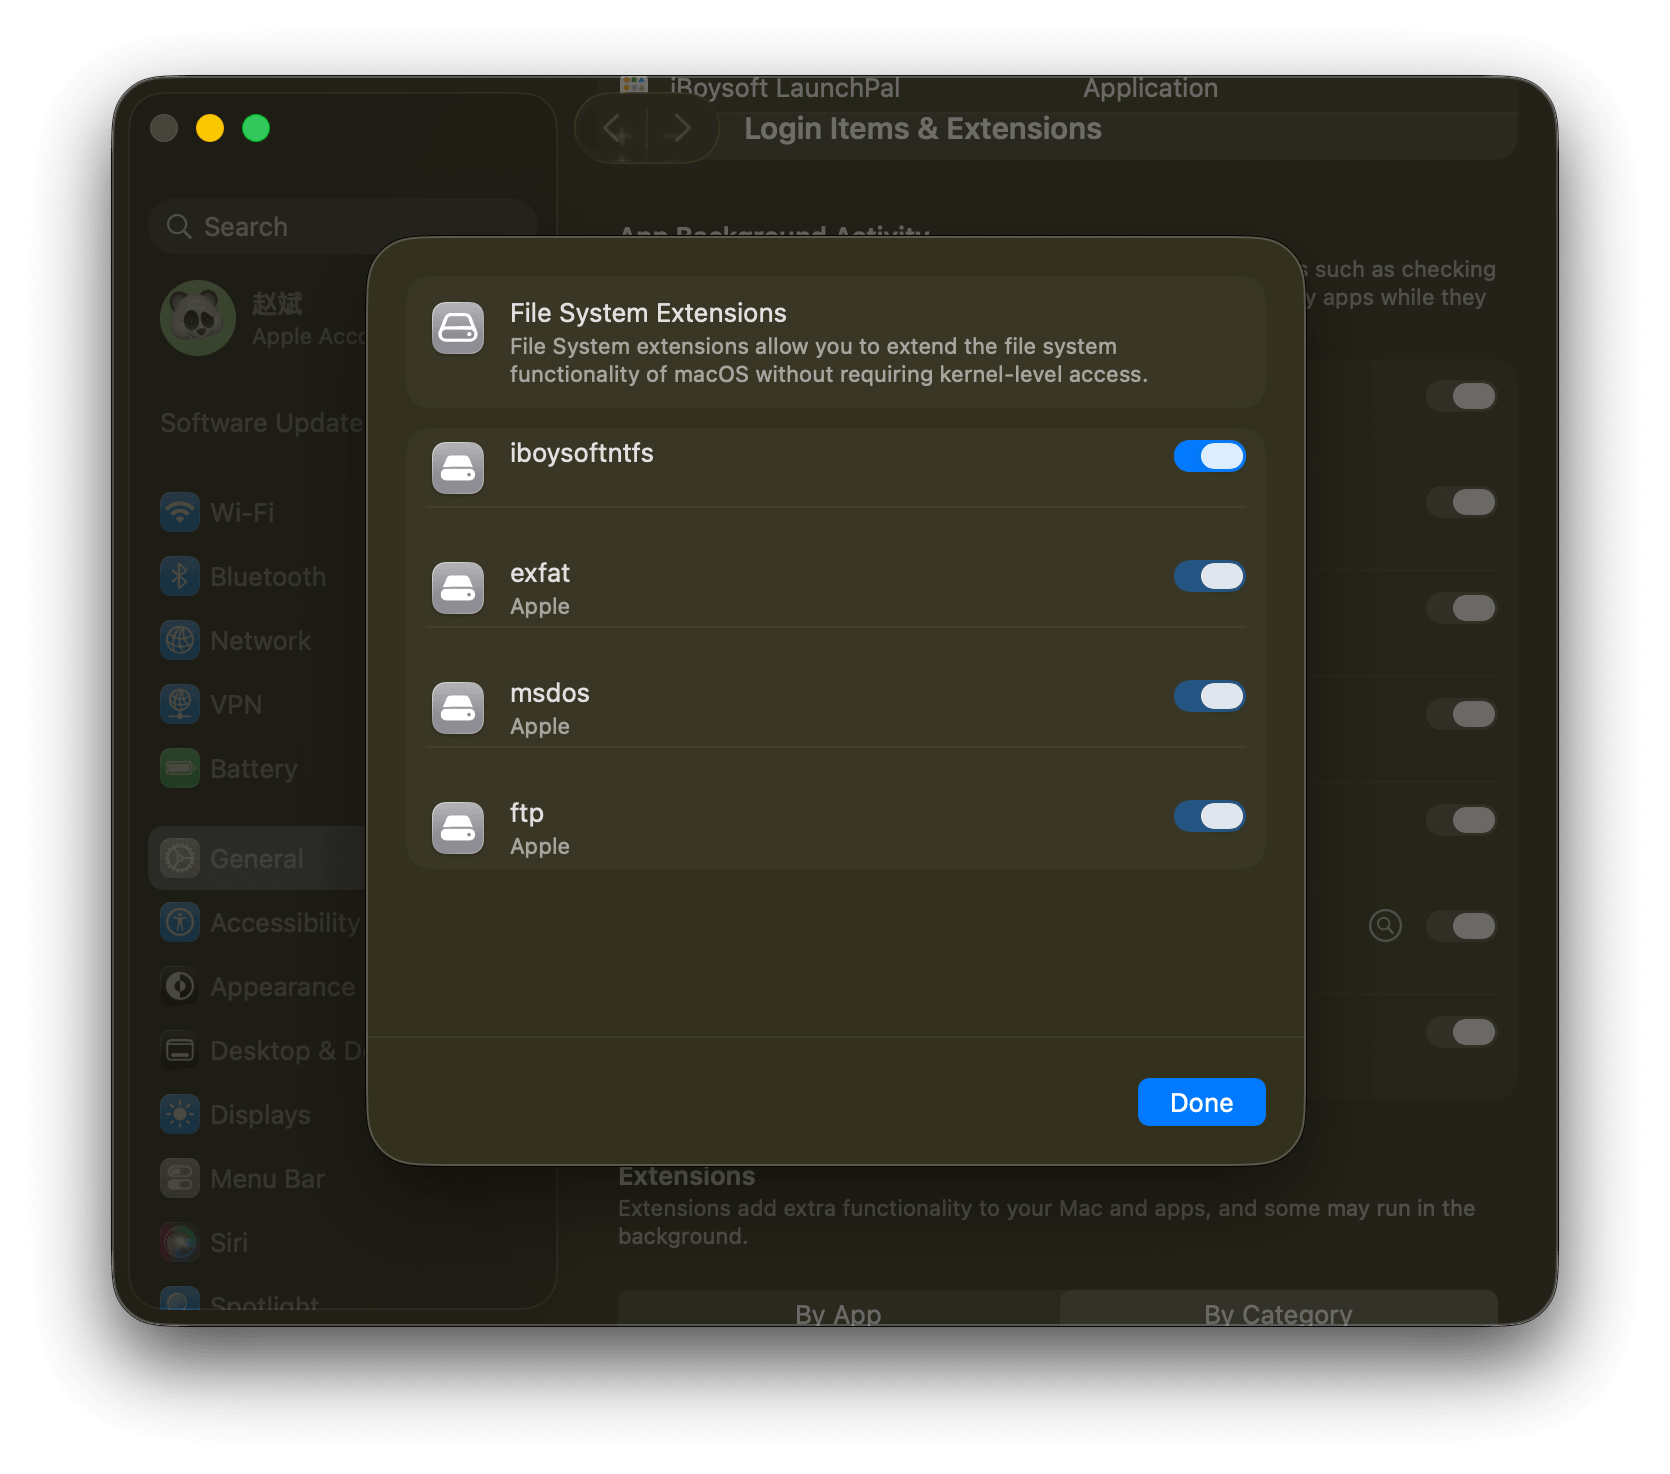
Task: Select Battery in the sidebar
Action: 229,768
